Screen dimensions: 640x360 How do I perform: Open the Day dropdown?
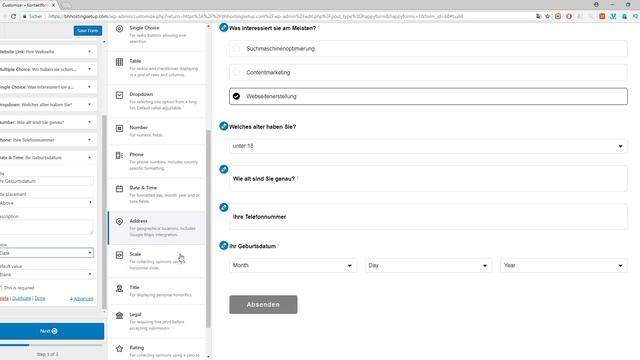[x=428, y=265]
